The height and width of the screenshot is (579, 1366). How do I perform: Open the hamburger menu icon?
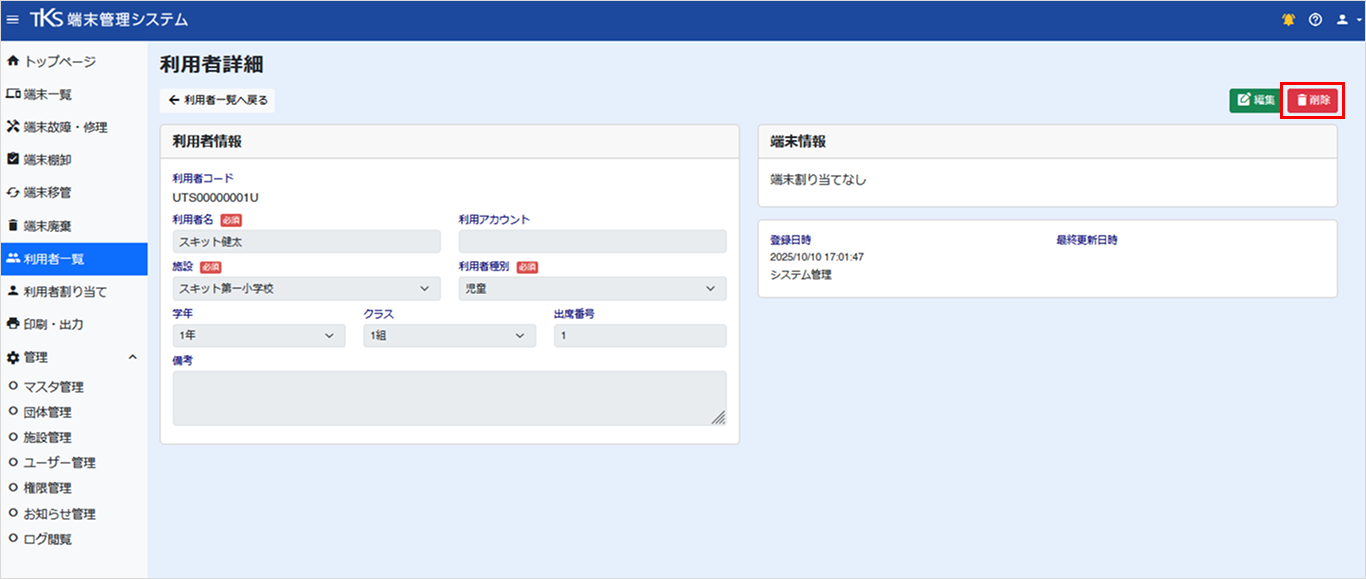tap(13, 20)
